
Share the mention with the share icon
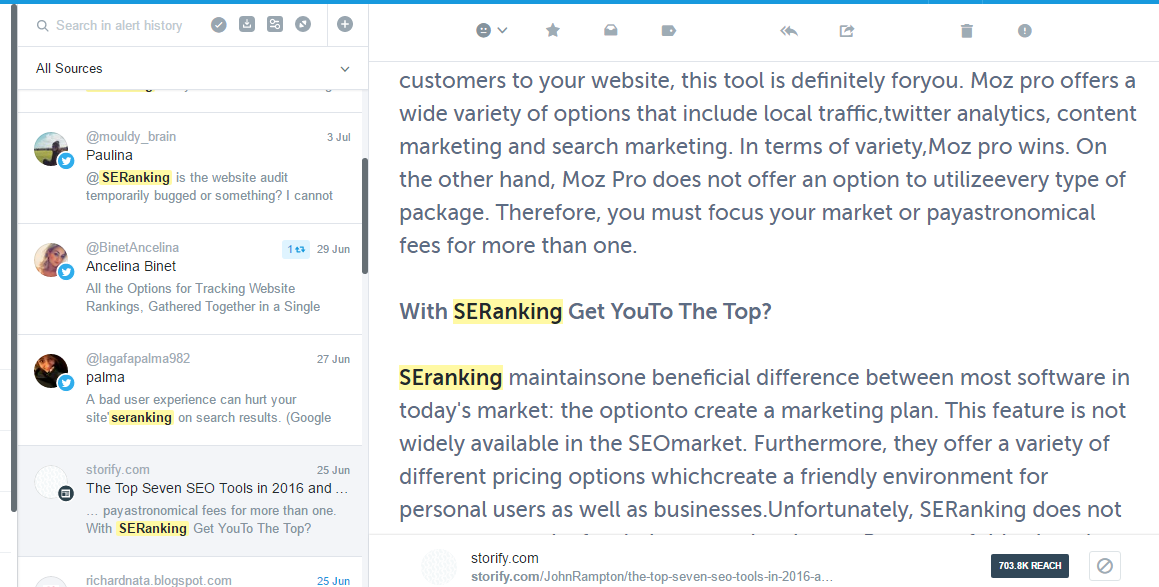[847, 31]
